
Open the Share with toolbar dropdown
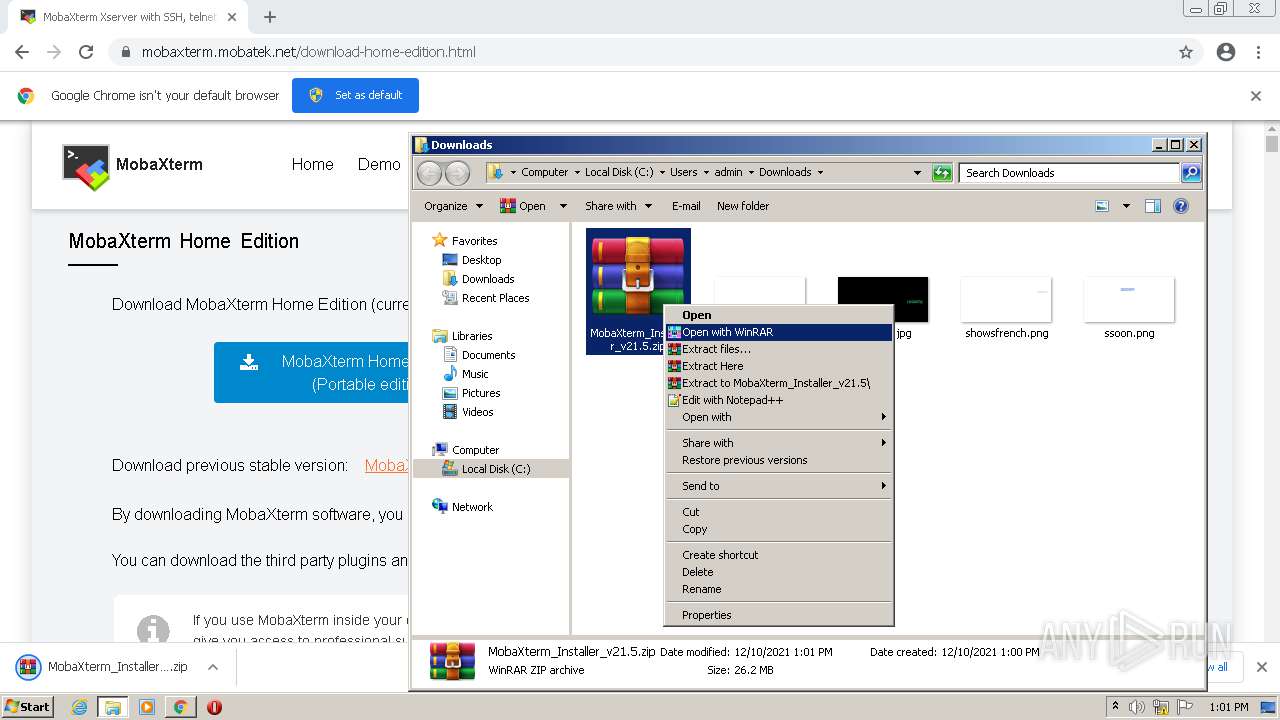click(618, 206)
